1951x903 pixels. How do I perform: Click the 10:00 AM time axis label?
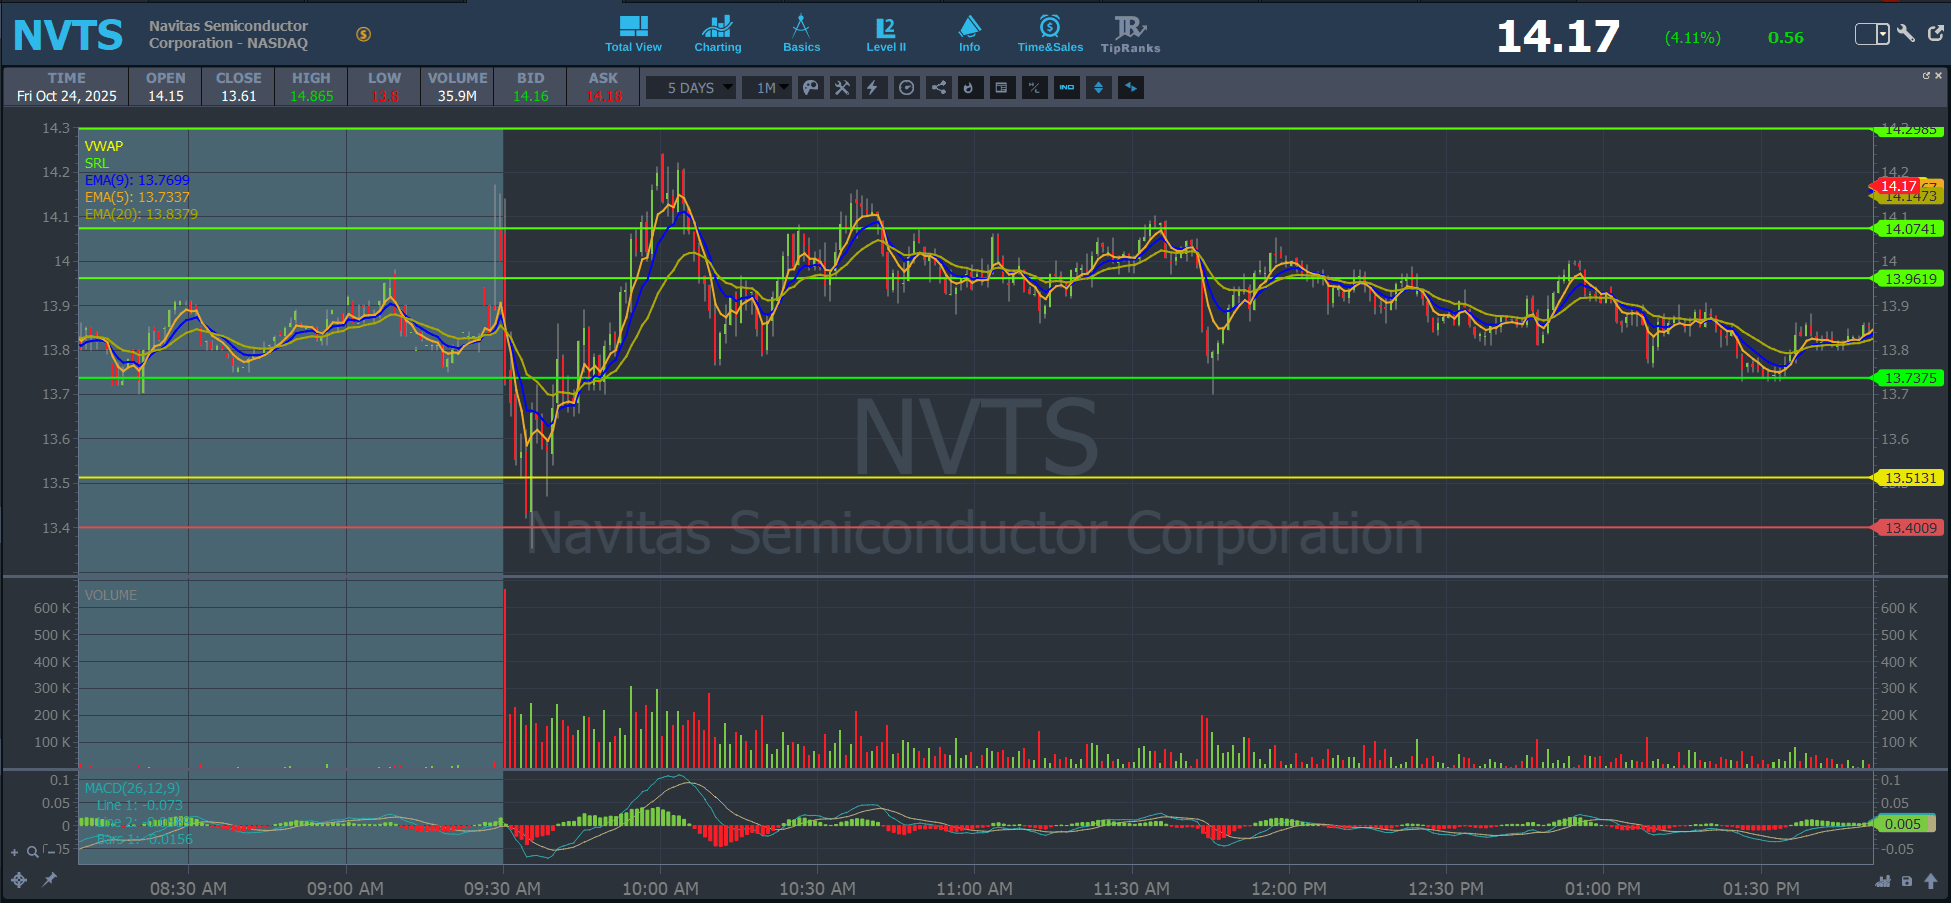(x=660, y=888)
